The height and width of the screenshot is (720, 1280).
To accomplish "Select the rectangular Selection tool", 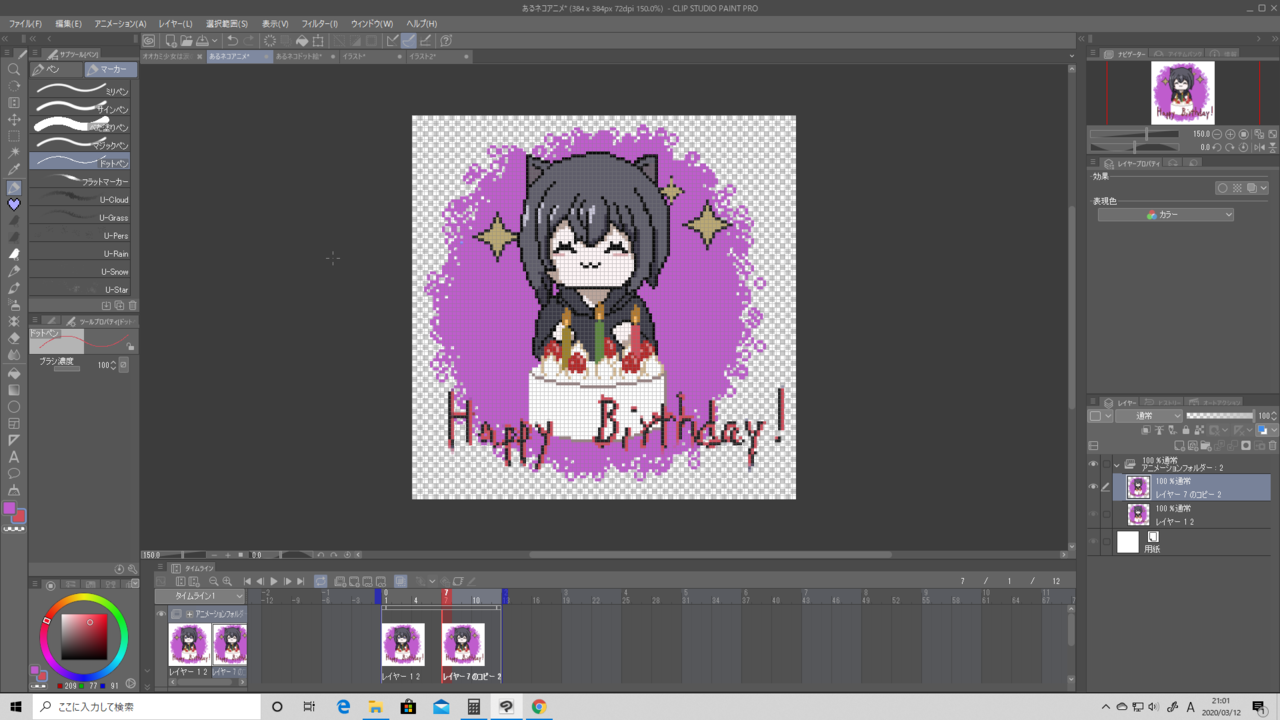I will (x=14, y=137).
